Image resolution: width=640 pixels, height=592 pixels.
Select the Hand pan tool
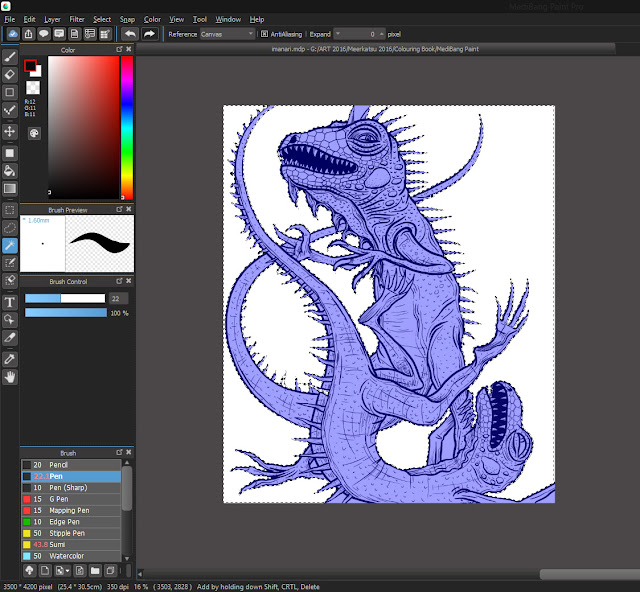(x=10, y=376)
